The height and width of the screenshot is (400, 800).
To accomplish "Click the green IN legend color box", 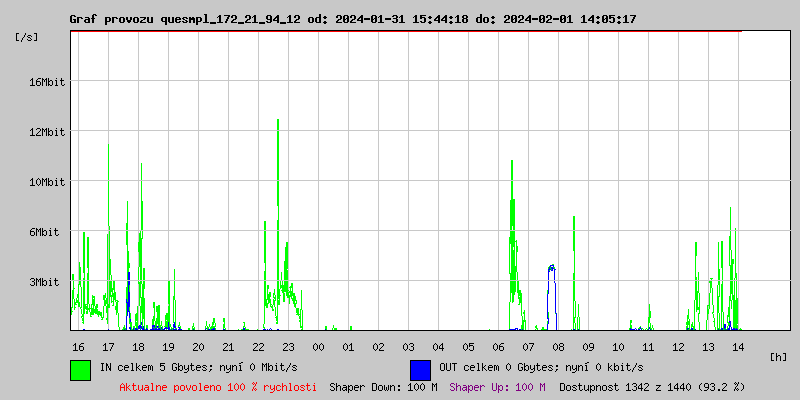I will (80, 369).
